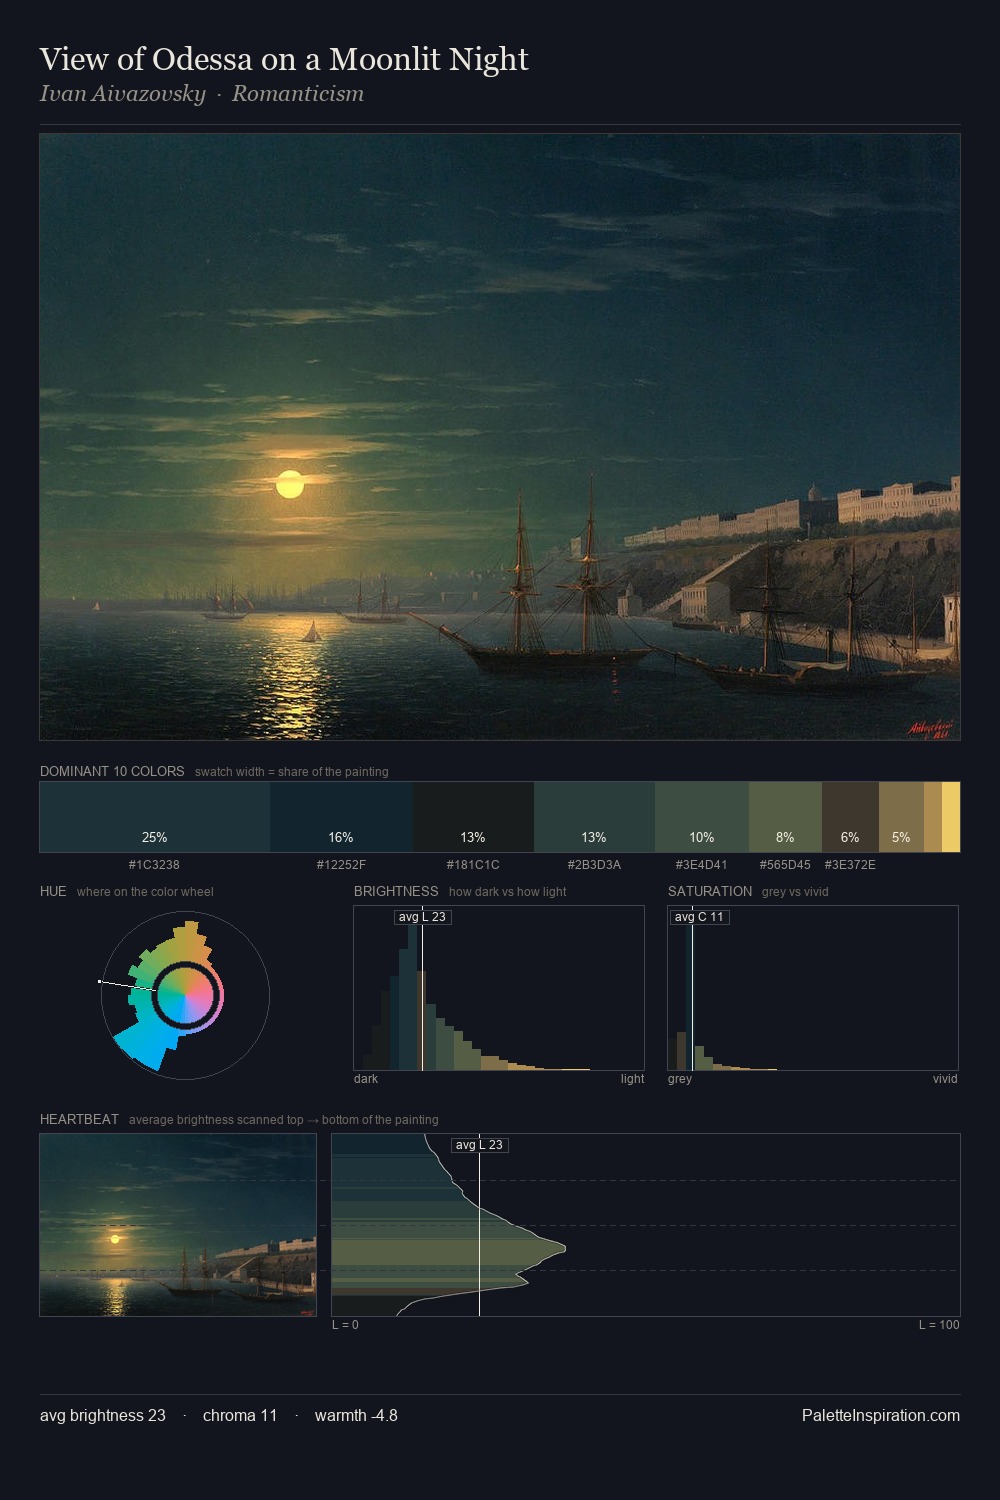Click the 'how dark vs how light' caption

pyautogui.click(x=507, y=892)
